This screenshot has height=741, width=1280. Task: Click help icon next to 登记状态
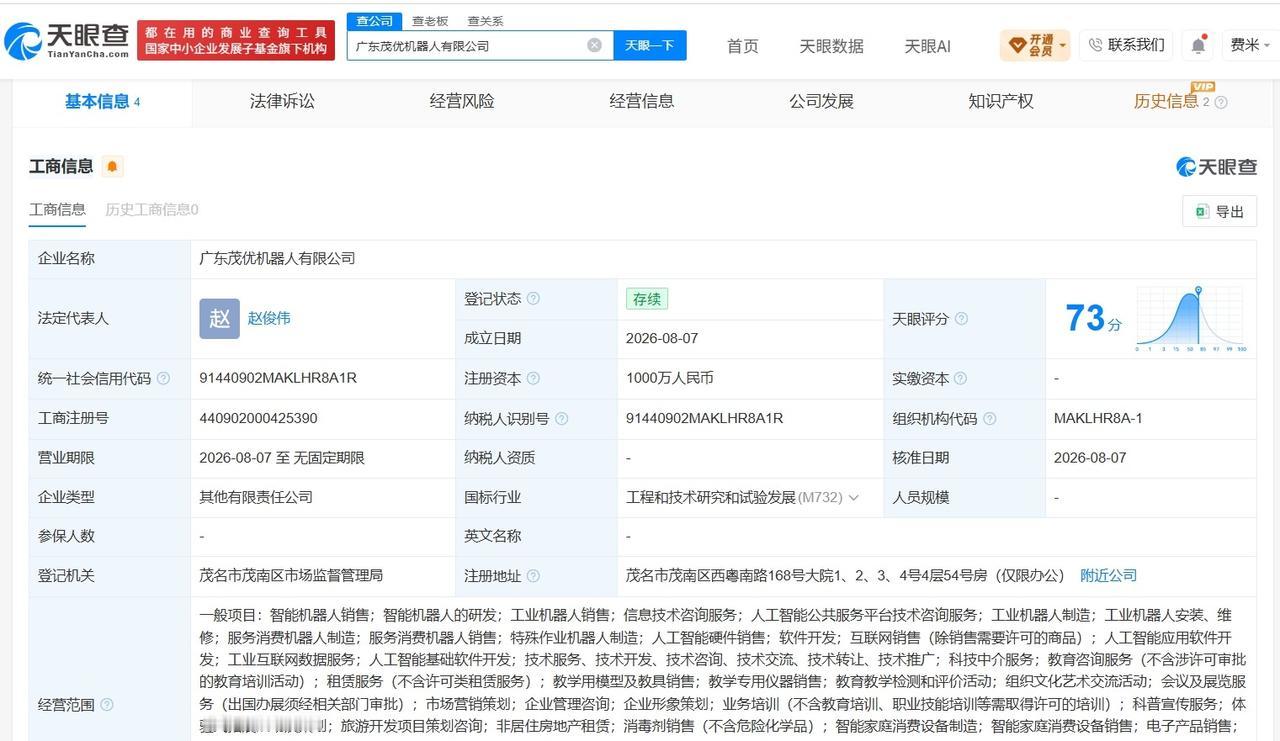pyautogui.click(x=533, y=298)
